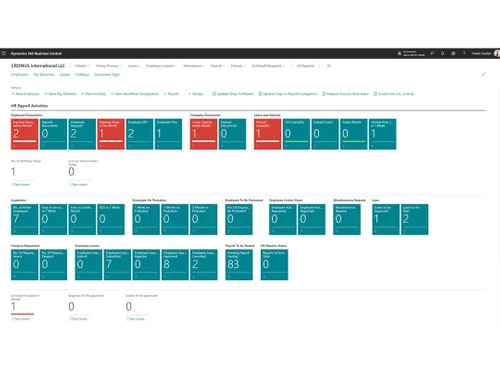This screenshot has height=375, width=500.
Task: Click plus icon for New Workflow Designation
Action: pyautogui.click(x=112, y=94)
